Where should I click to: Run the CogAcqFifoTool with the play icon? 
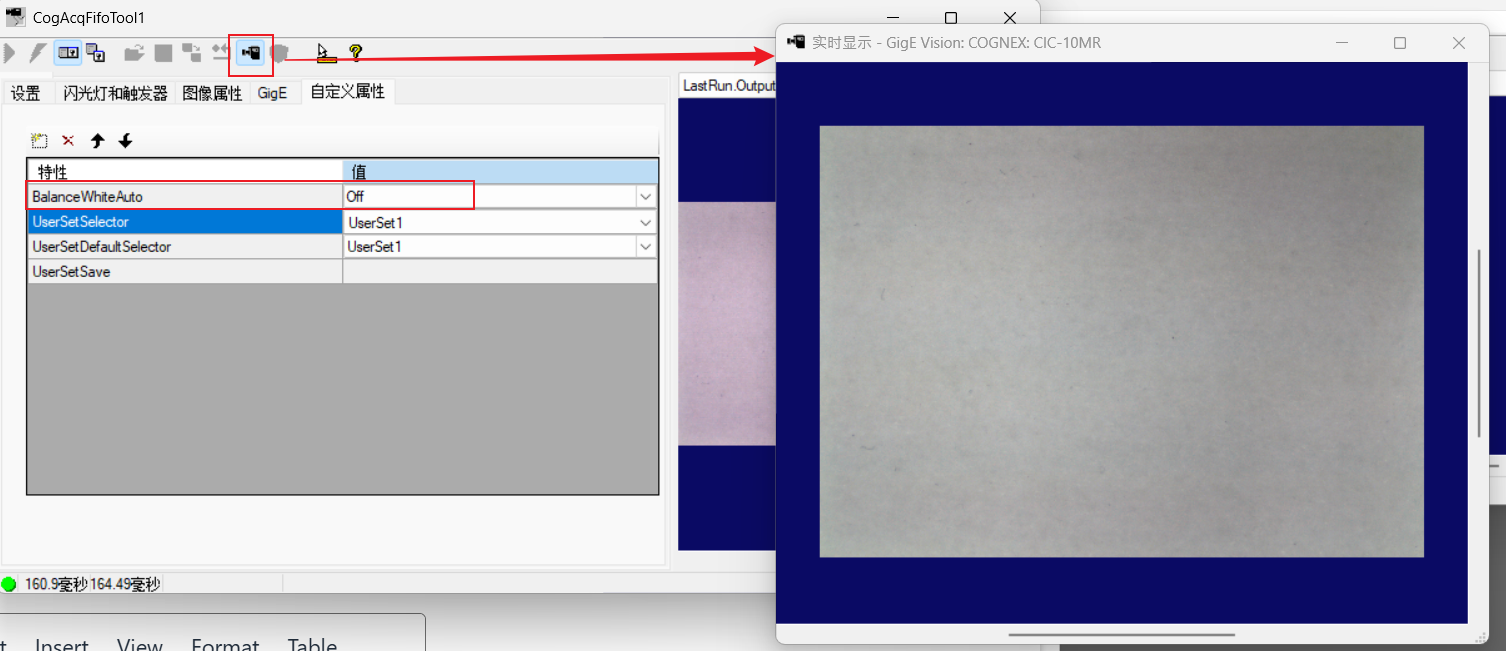(9, 53)
